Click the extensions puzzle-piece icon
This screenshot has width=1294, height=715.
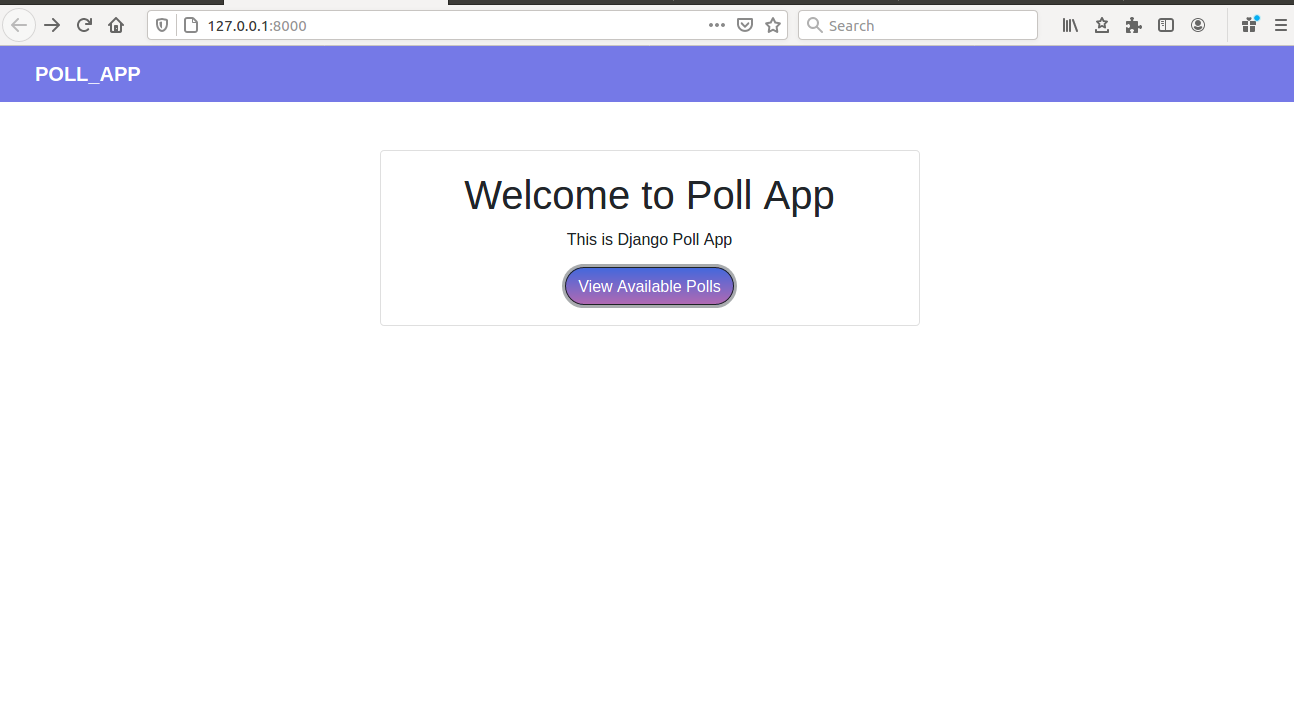[x=1134, y=25]
